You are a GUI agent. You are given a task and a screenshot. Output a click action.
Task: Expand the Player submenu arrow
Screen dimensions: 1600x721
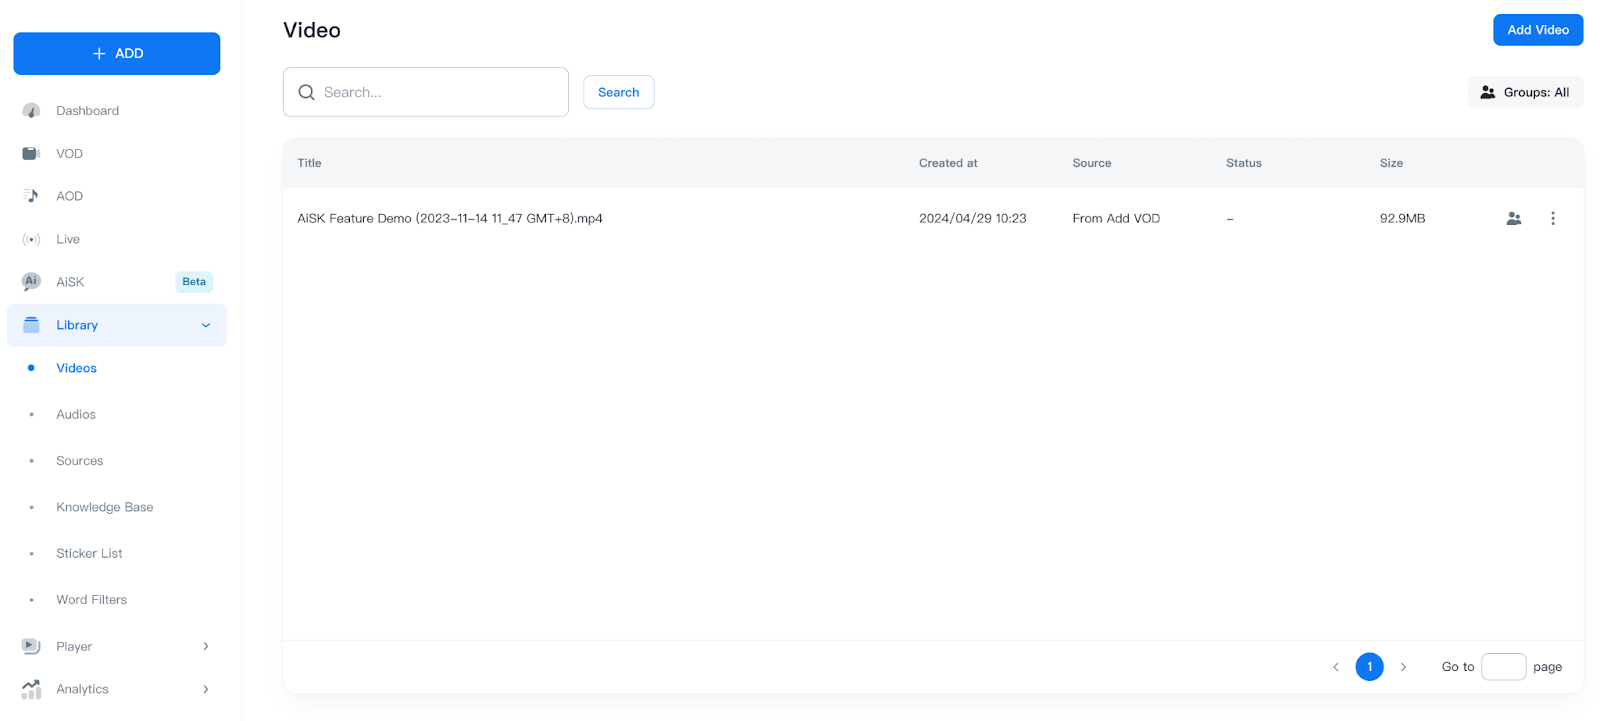coord(206,646)
